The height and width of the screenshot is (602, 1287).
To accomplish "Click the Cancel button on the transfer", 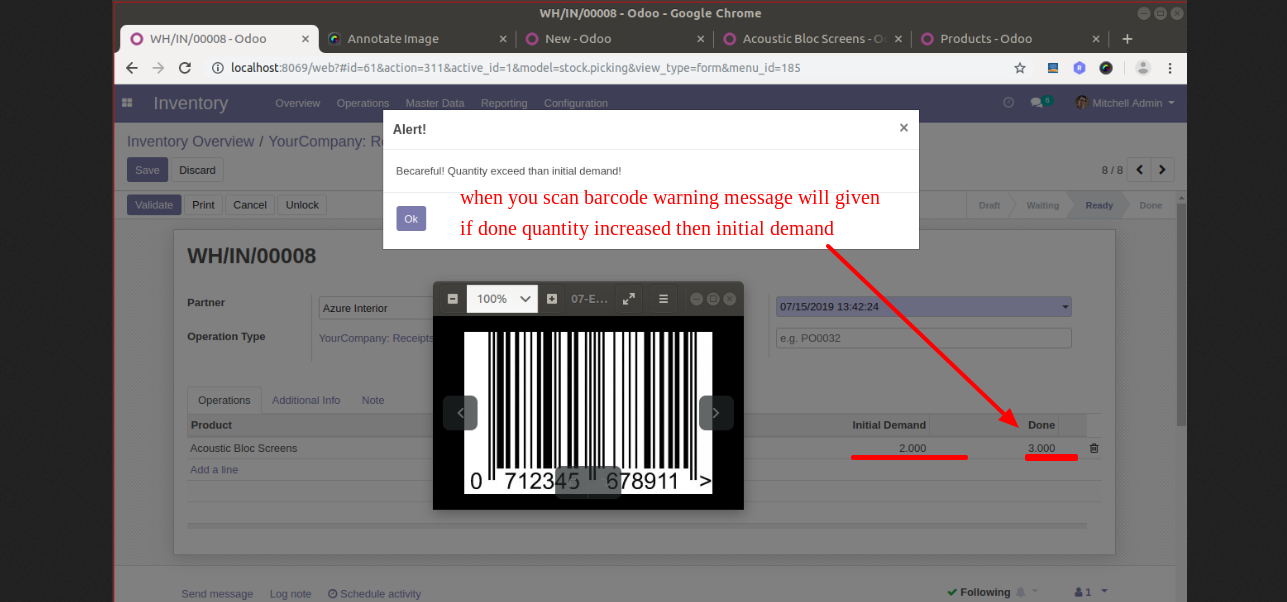I will [250, 205].
